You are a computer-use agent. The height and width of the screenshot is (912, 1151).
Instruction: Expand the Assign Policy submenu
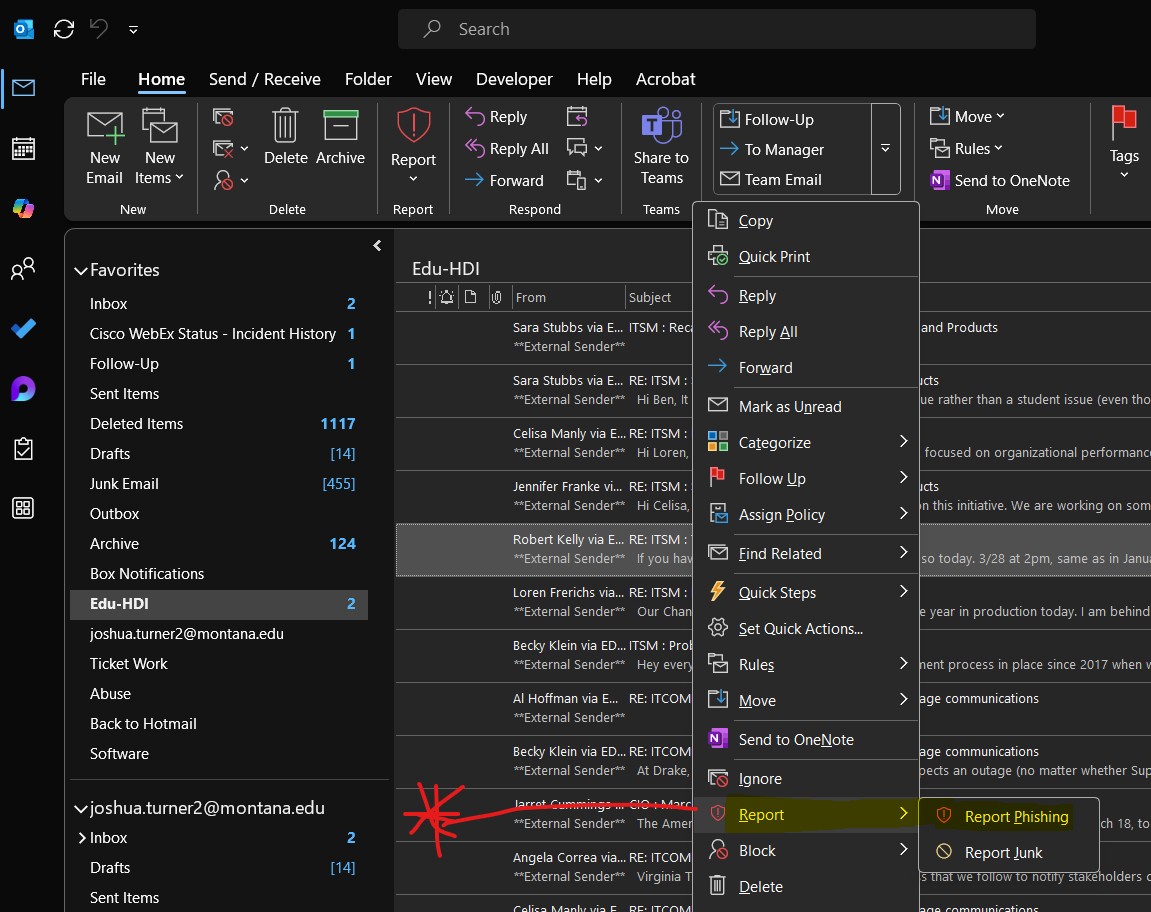805,515
